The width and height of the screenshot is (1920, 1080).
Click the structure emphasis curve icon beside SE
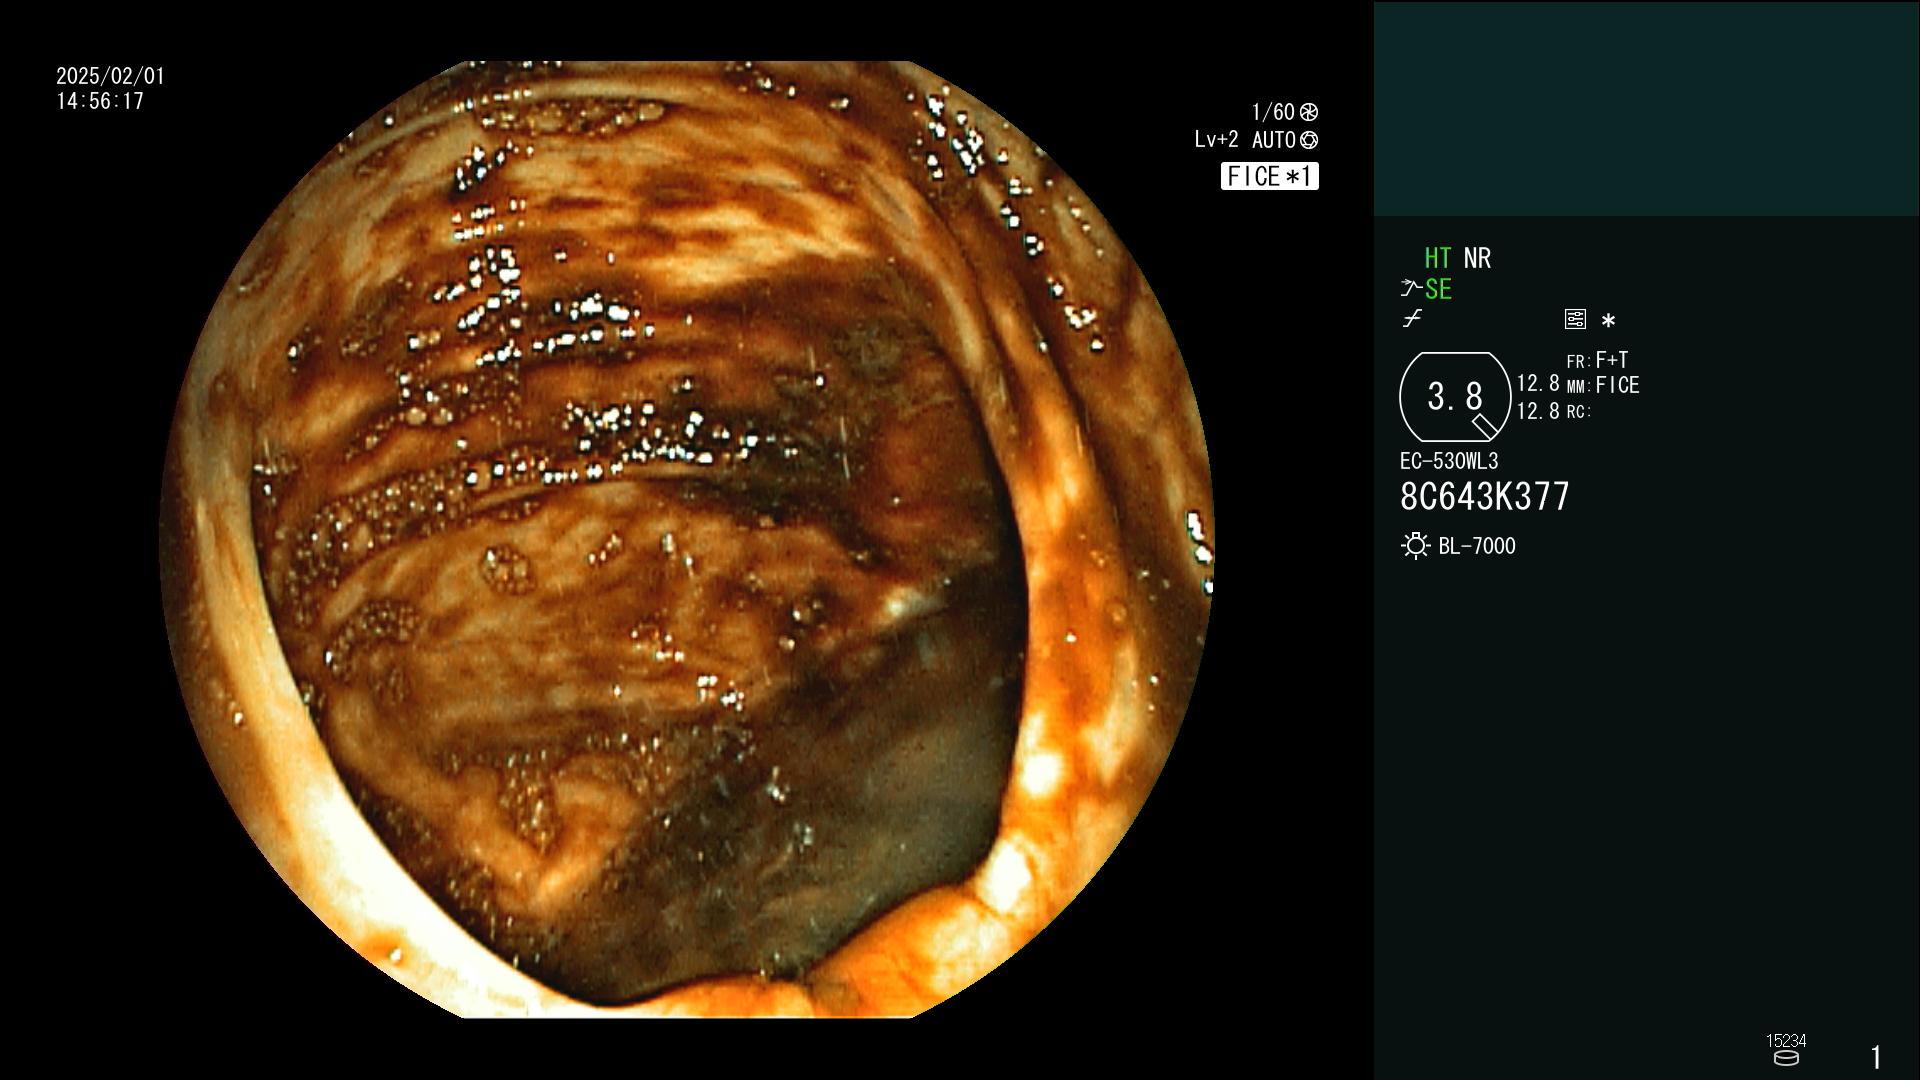1411,289
